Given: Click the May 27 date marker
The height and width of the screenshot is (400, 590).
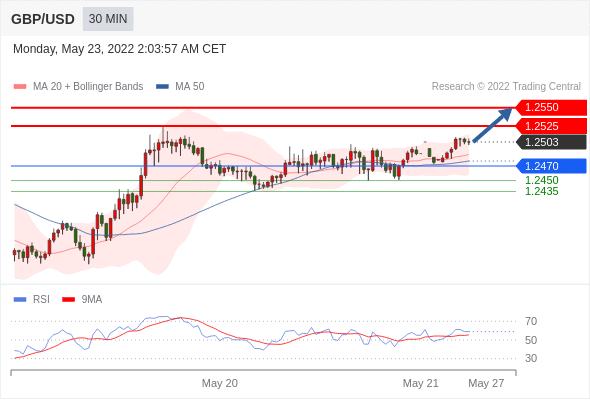Looking at the screenshot, I should tap(486, 383).
